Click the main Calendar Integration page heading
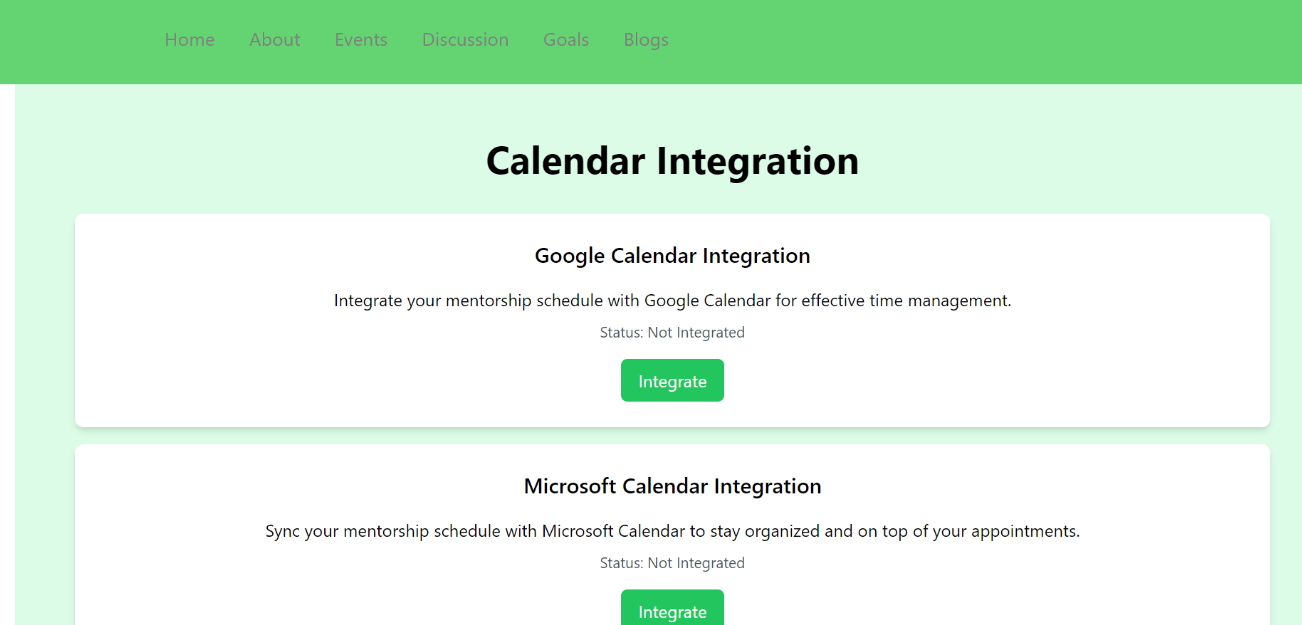The width and height of the screenshot is (1302, 625). click(672, 161)
